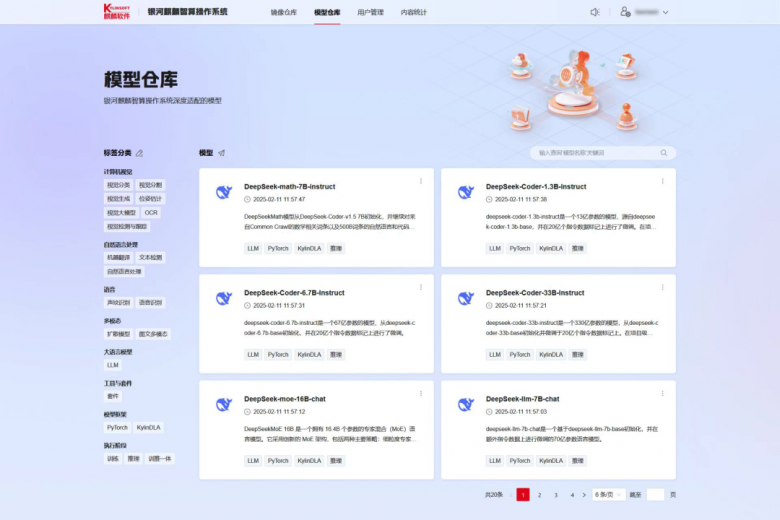Click the edit pencil icon beside 标签分类
Screen dimensions: 780x520
pyautogui.click(x=139, y=153)
